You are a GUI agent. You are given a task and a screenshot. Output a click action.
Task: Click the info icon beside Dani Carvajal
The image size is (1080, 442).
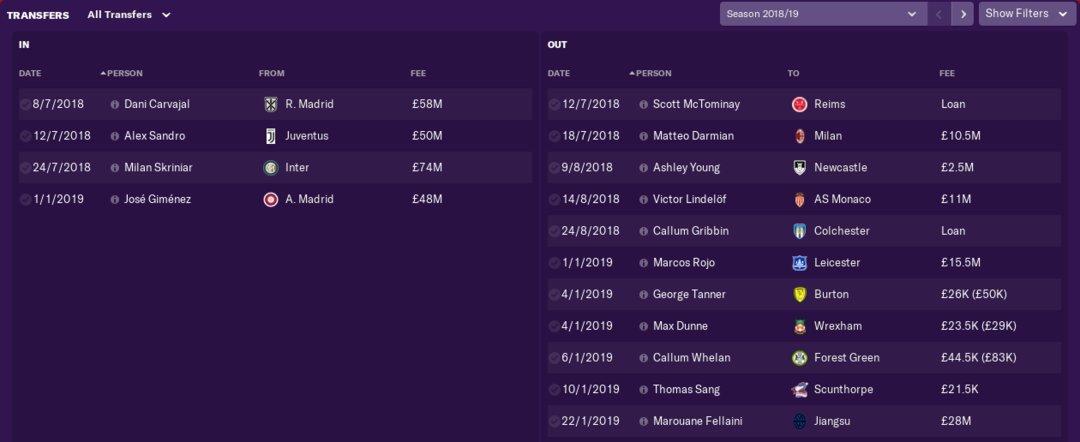click(x=115, y=104)
